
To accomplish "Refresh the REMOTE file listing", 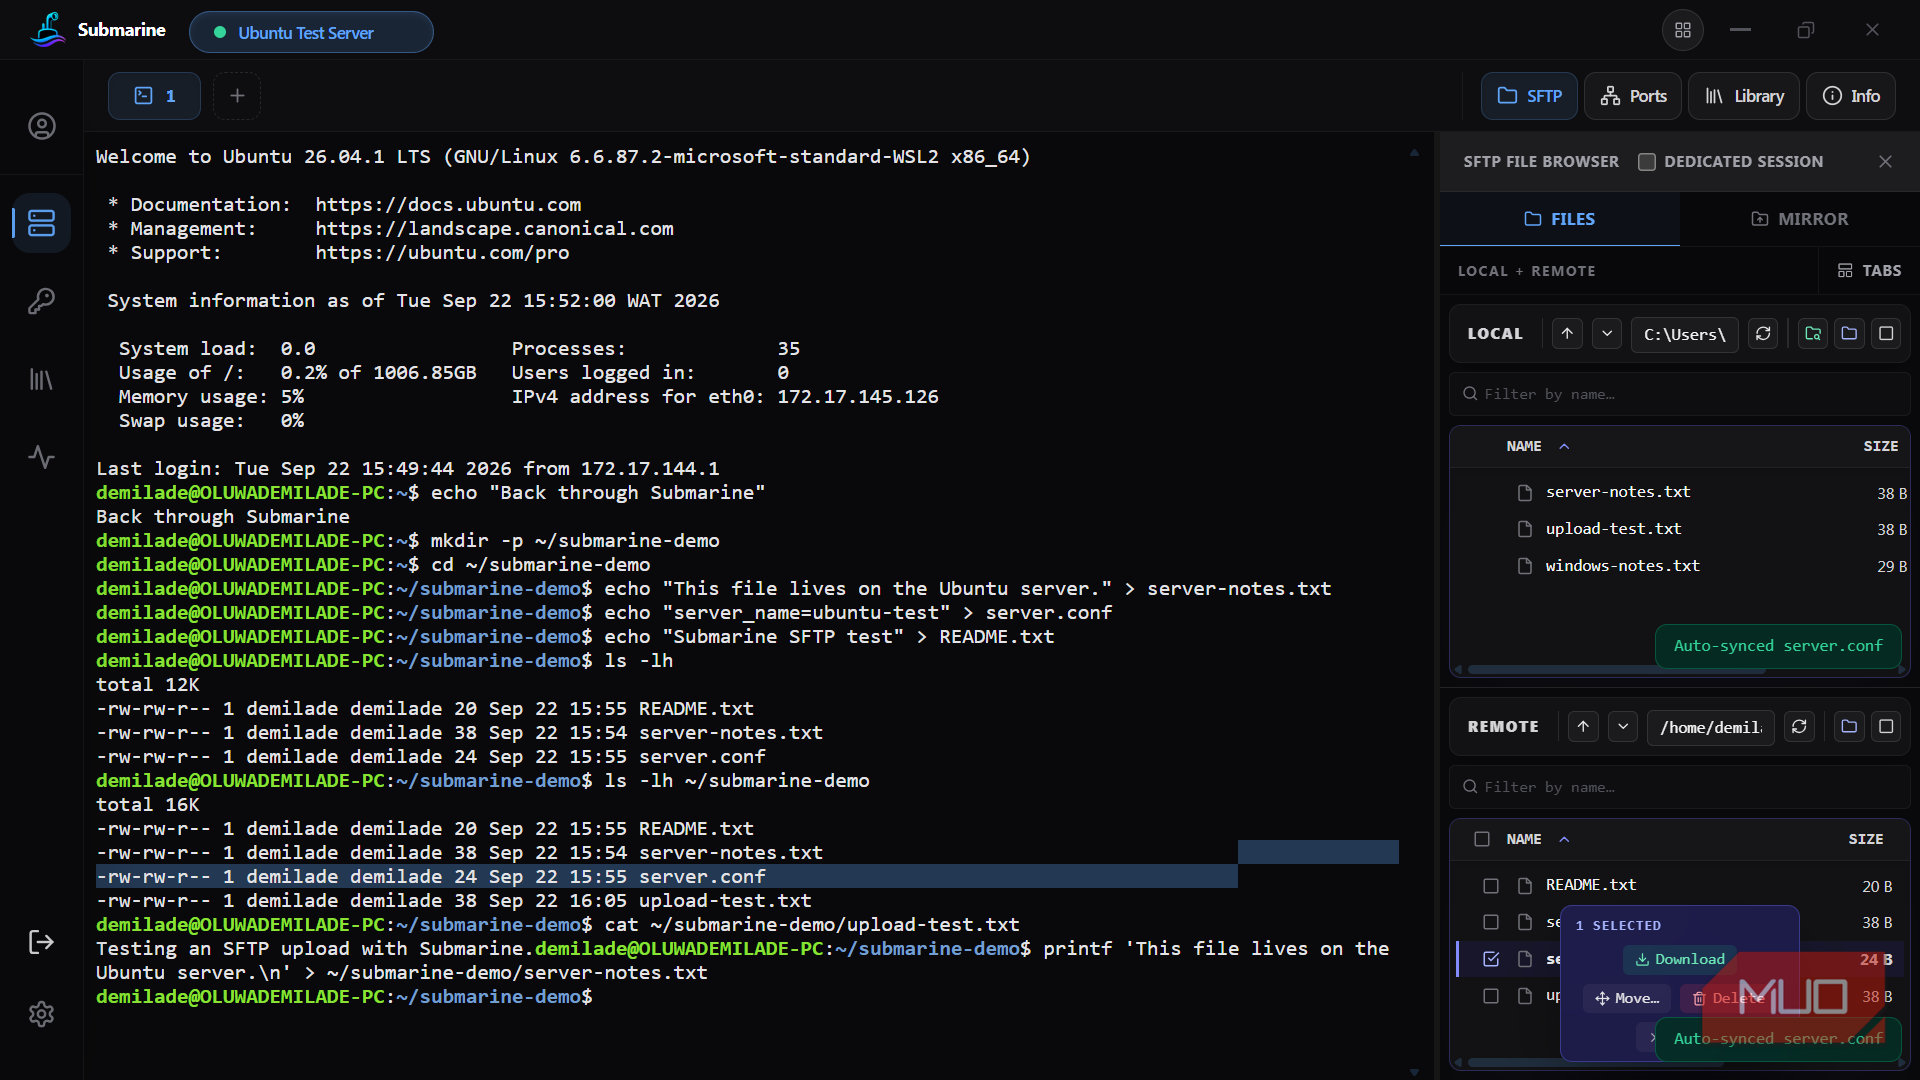I will coord(1799,727).
